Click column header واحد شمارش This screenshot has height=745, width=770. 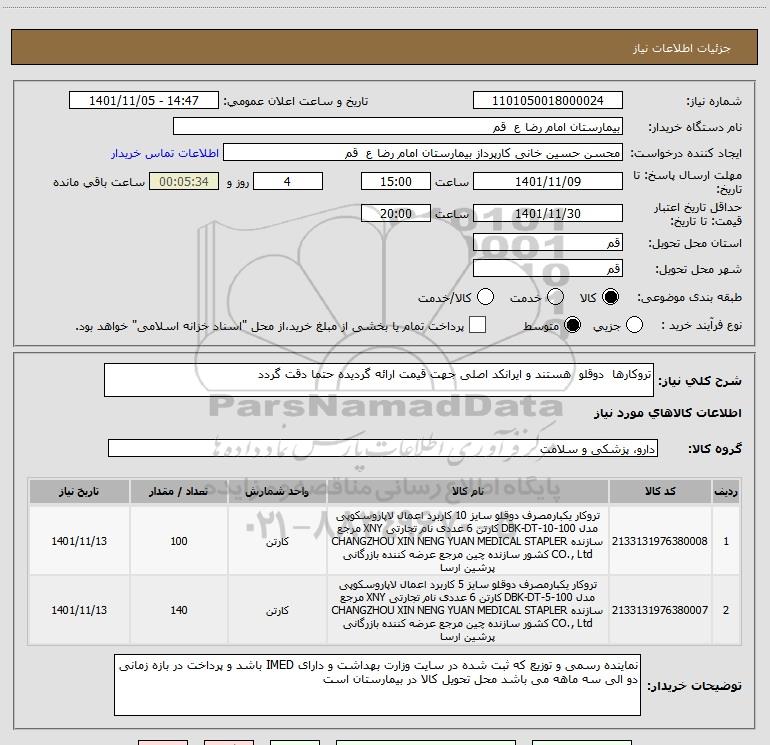[277, 491]
